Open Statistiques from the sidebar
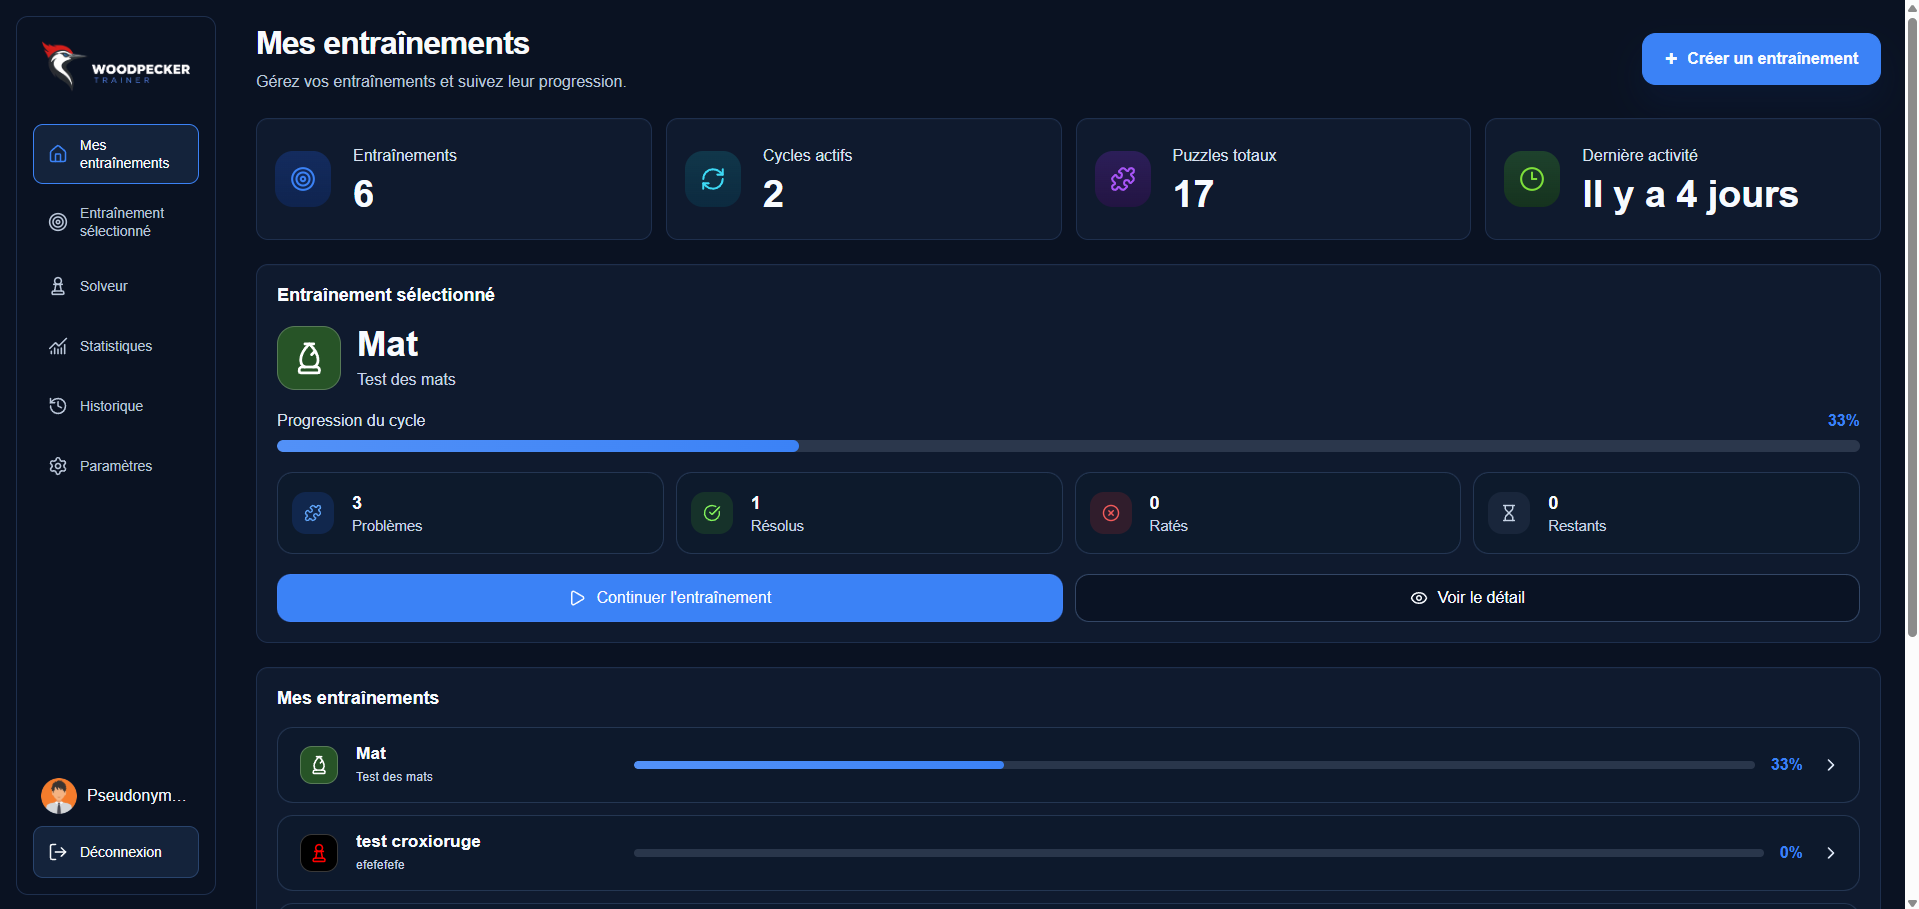This screenshot has width=1919, height=909. coord(116,346)
